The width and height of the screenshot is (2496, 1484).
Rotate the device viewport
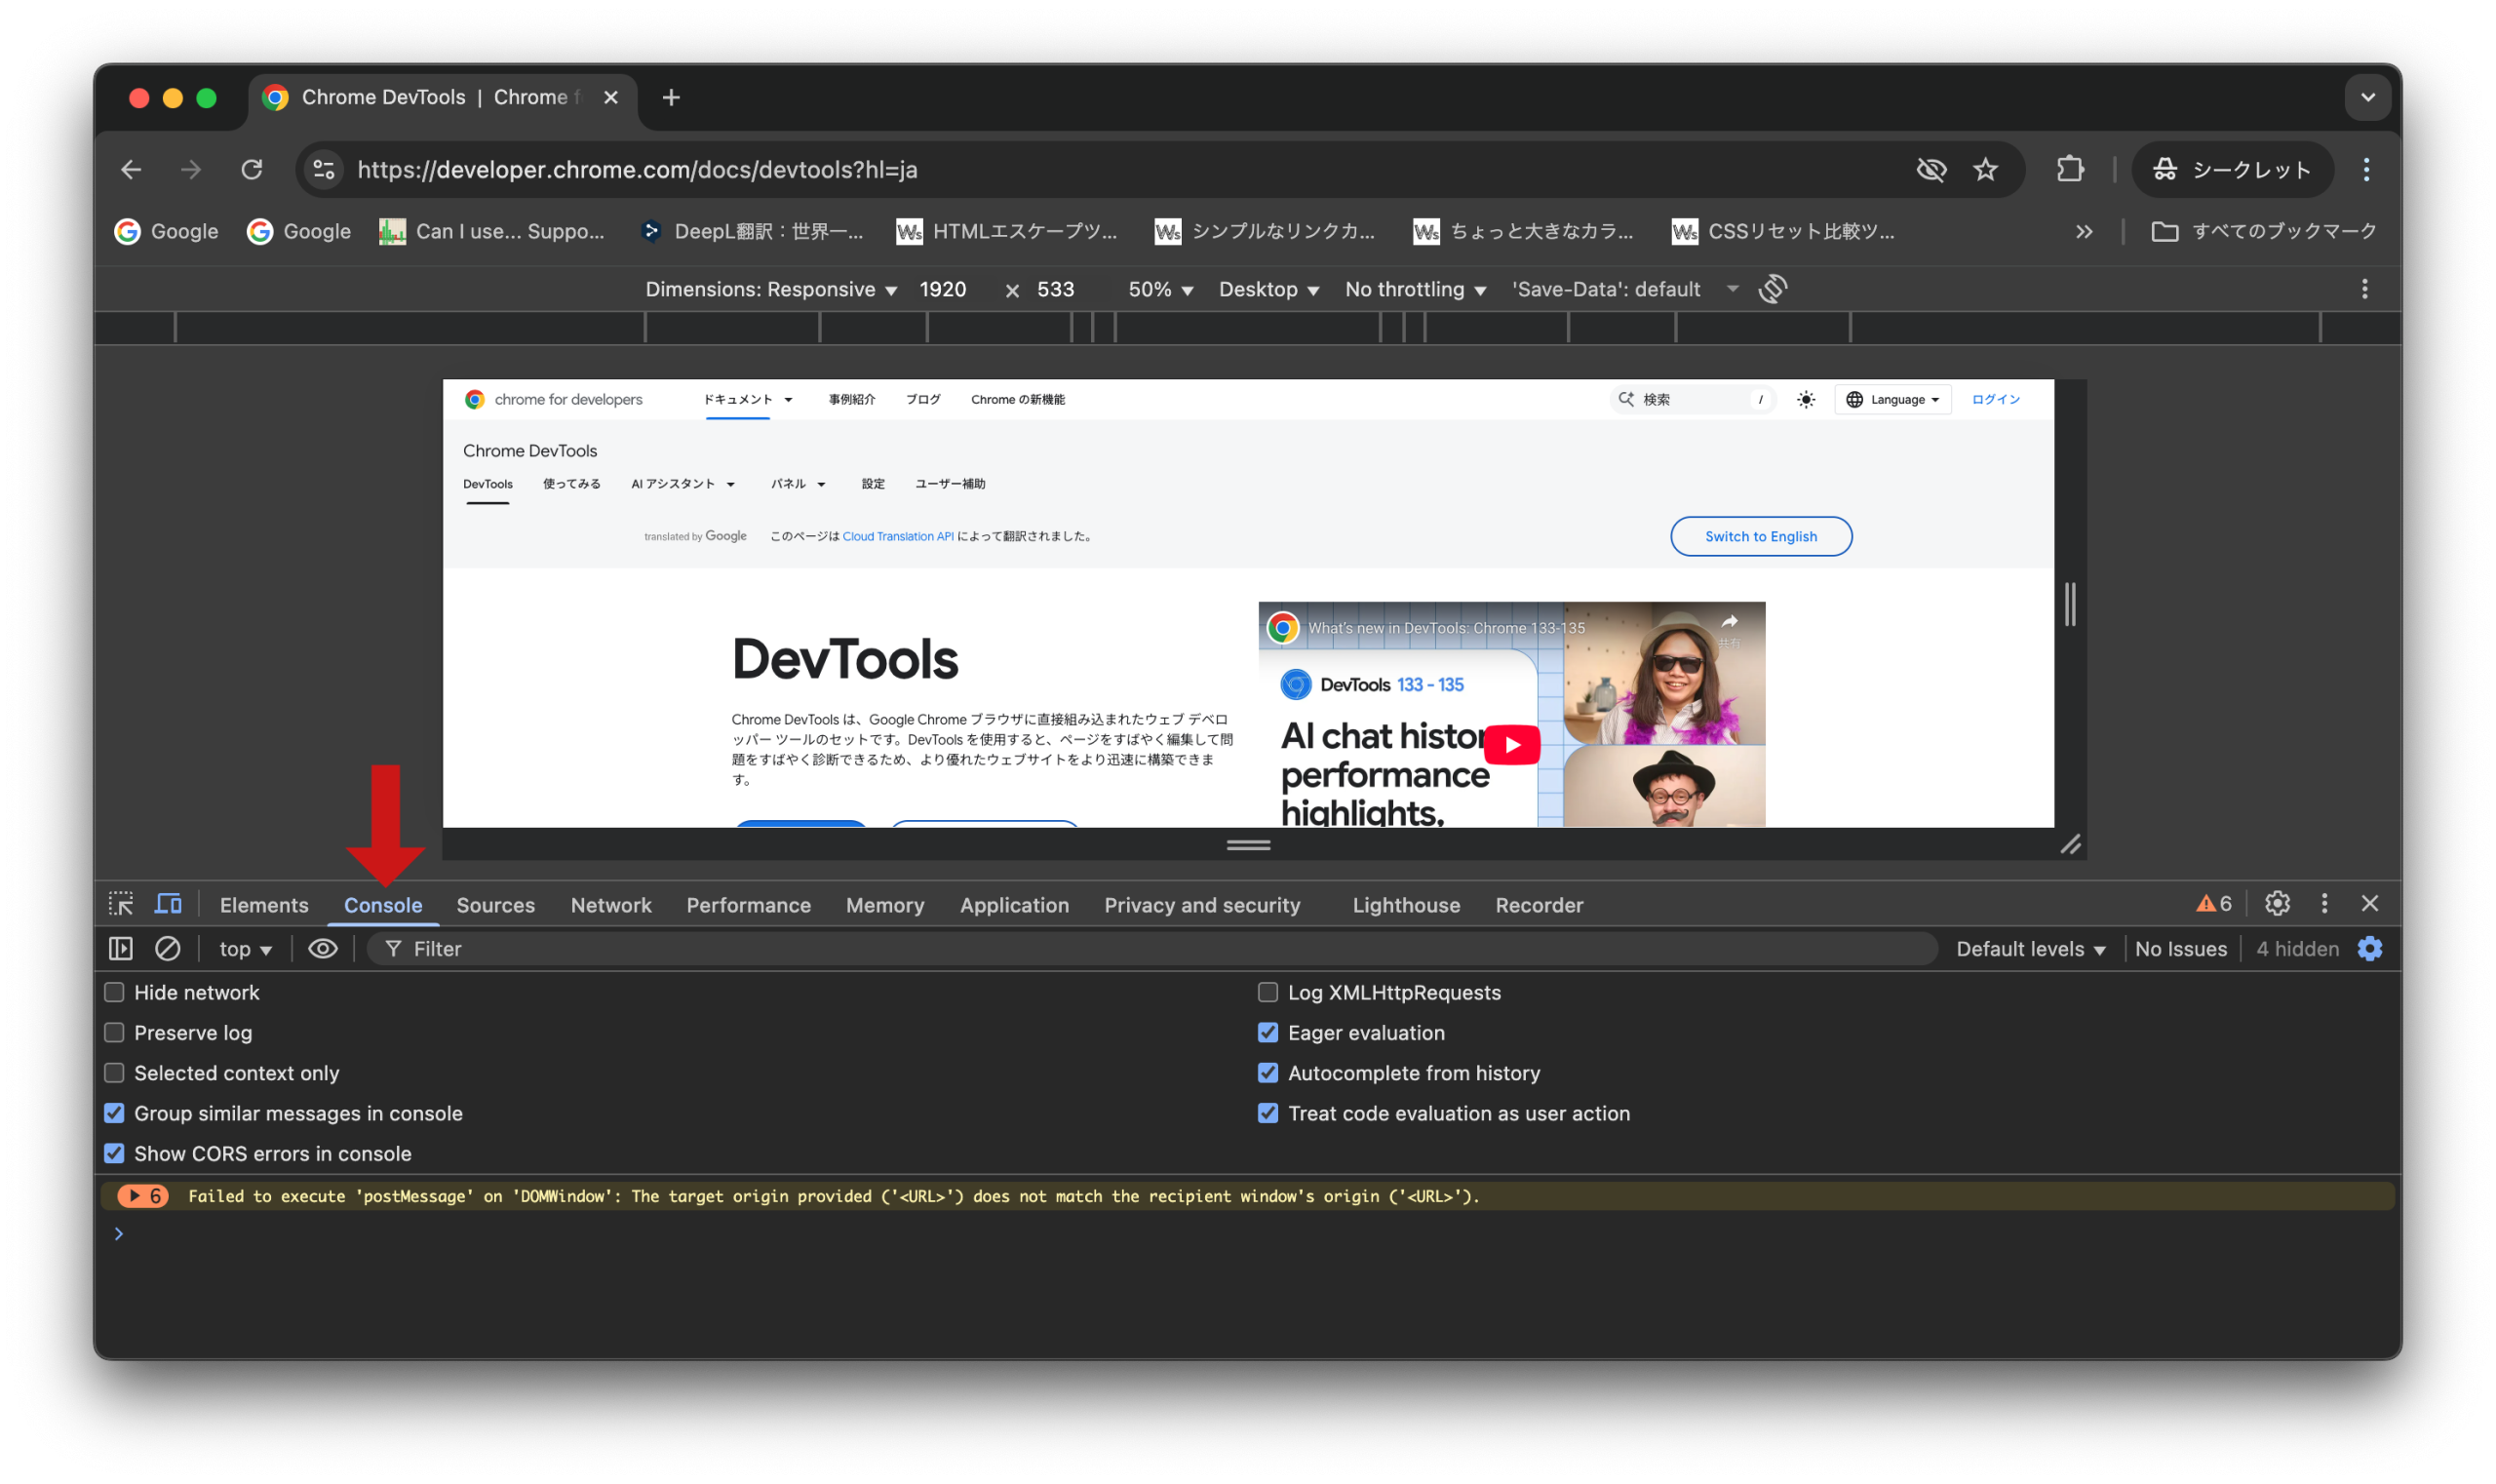[1772, 289]
